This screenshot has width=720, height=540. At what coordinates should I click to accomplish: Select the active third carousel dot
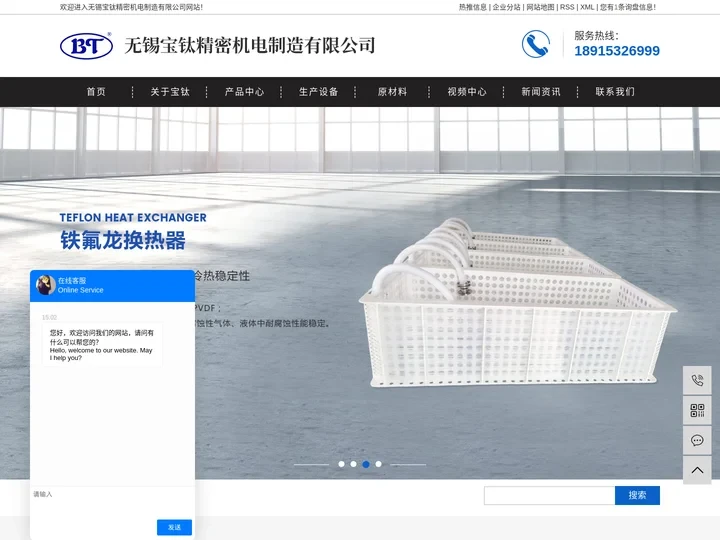(x=366, y=464)
